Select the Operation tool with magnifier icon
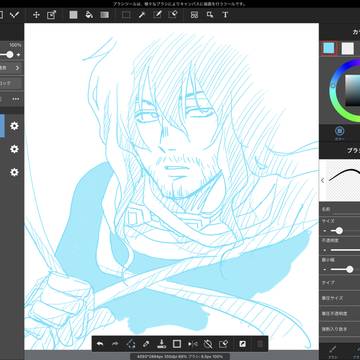 (x=210, y=15)
